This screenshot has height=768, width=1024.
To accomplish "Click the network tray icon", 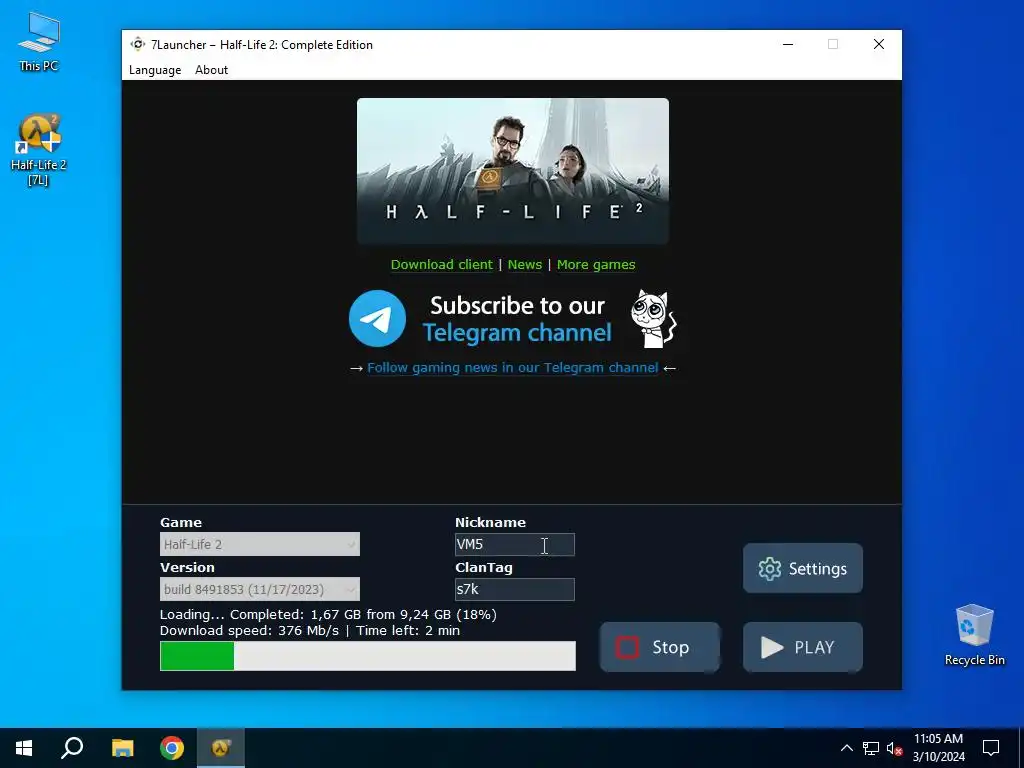I will pos(871,748).
